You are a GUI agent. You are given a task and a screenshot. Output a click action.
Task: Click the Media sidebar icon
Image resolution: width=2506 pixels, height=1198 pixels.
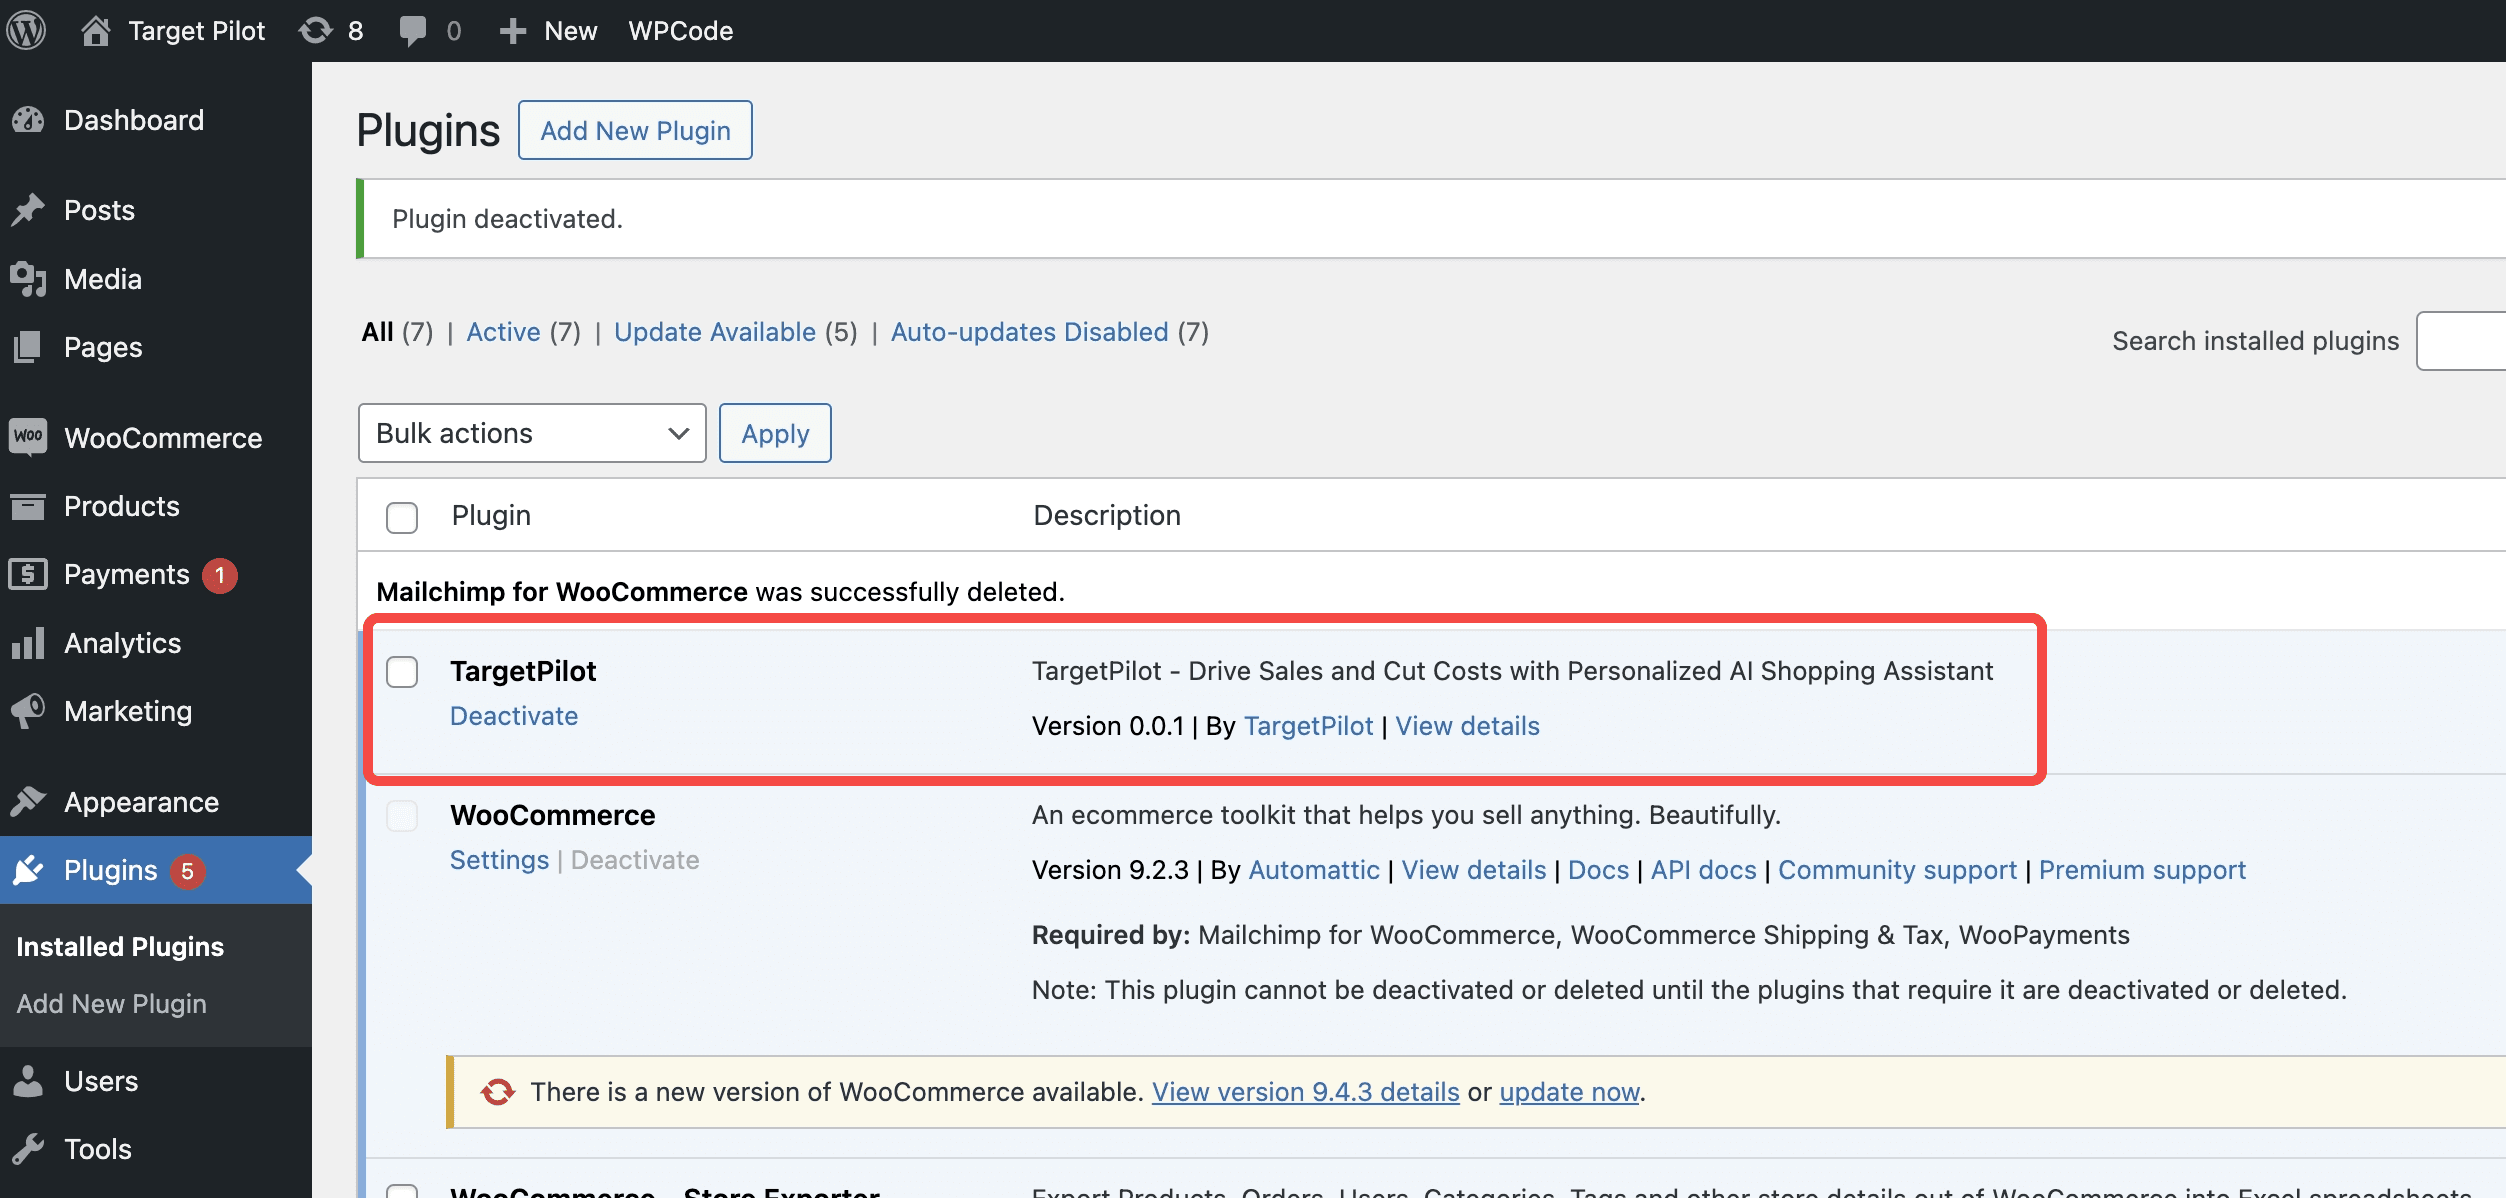coord(28,279)
